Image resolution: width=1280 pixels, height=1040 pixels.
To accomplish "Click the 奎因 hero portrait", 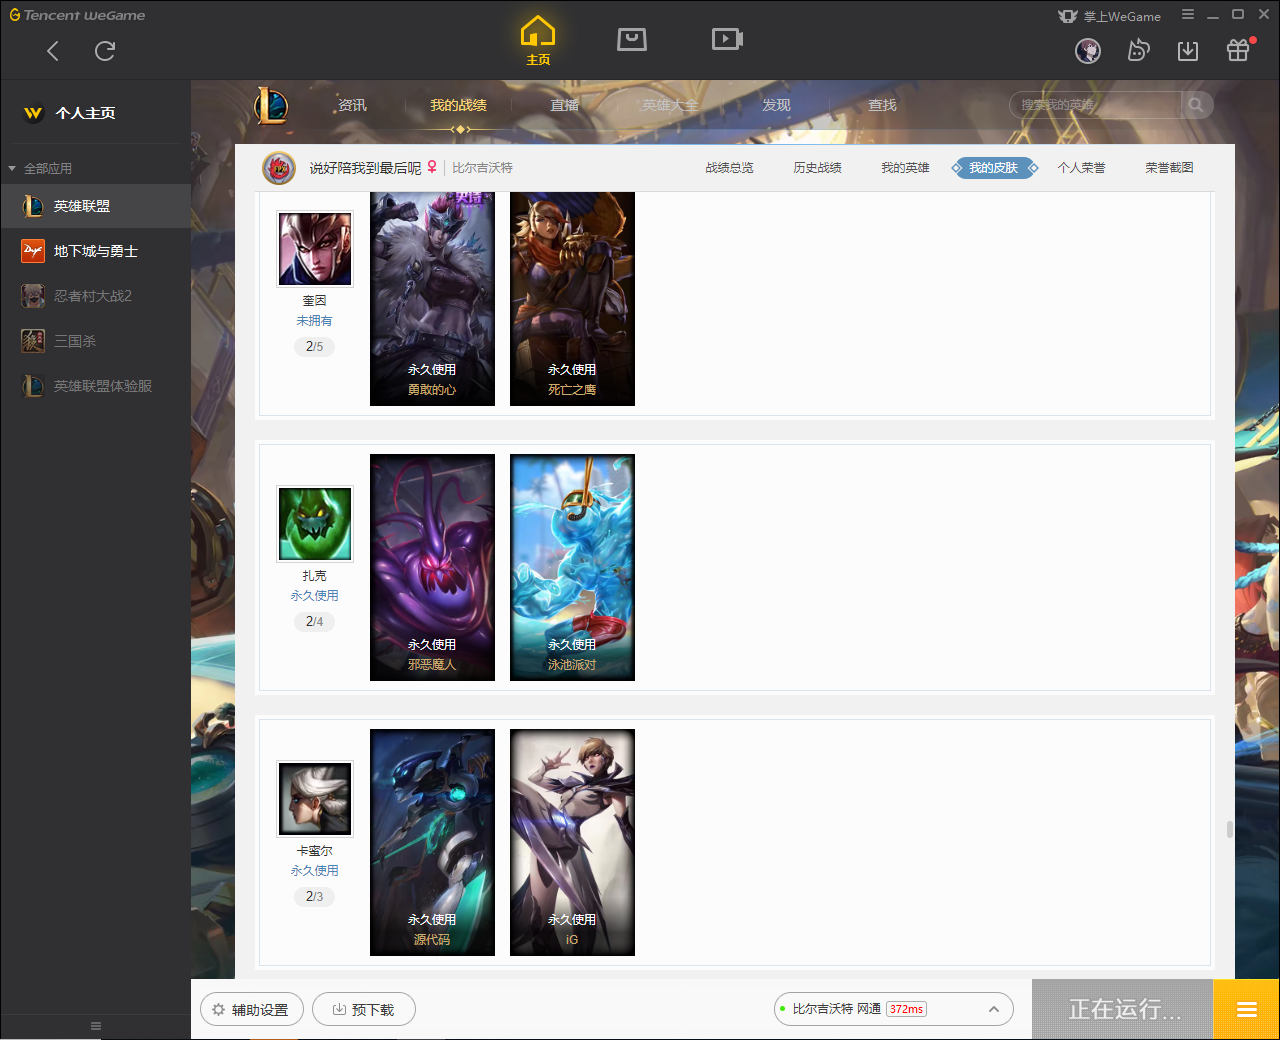I will coord(315,249).
